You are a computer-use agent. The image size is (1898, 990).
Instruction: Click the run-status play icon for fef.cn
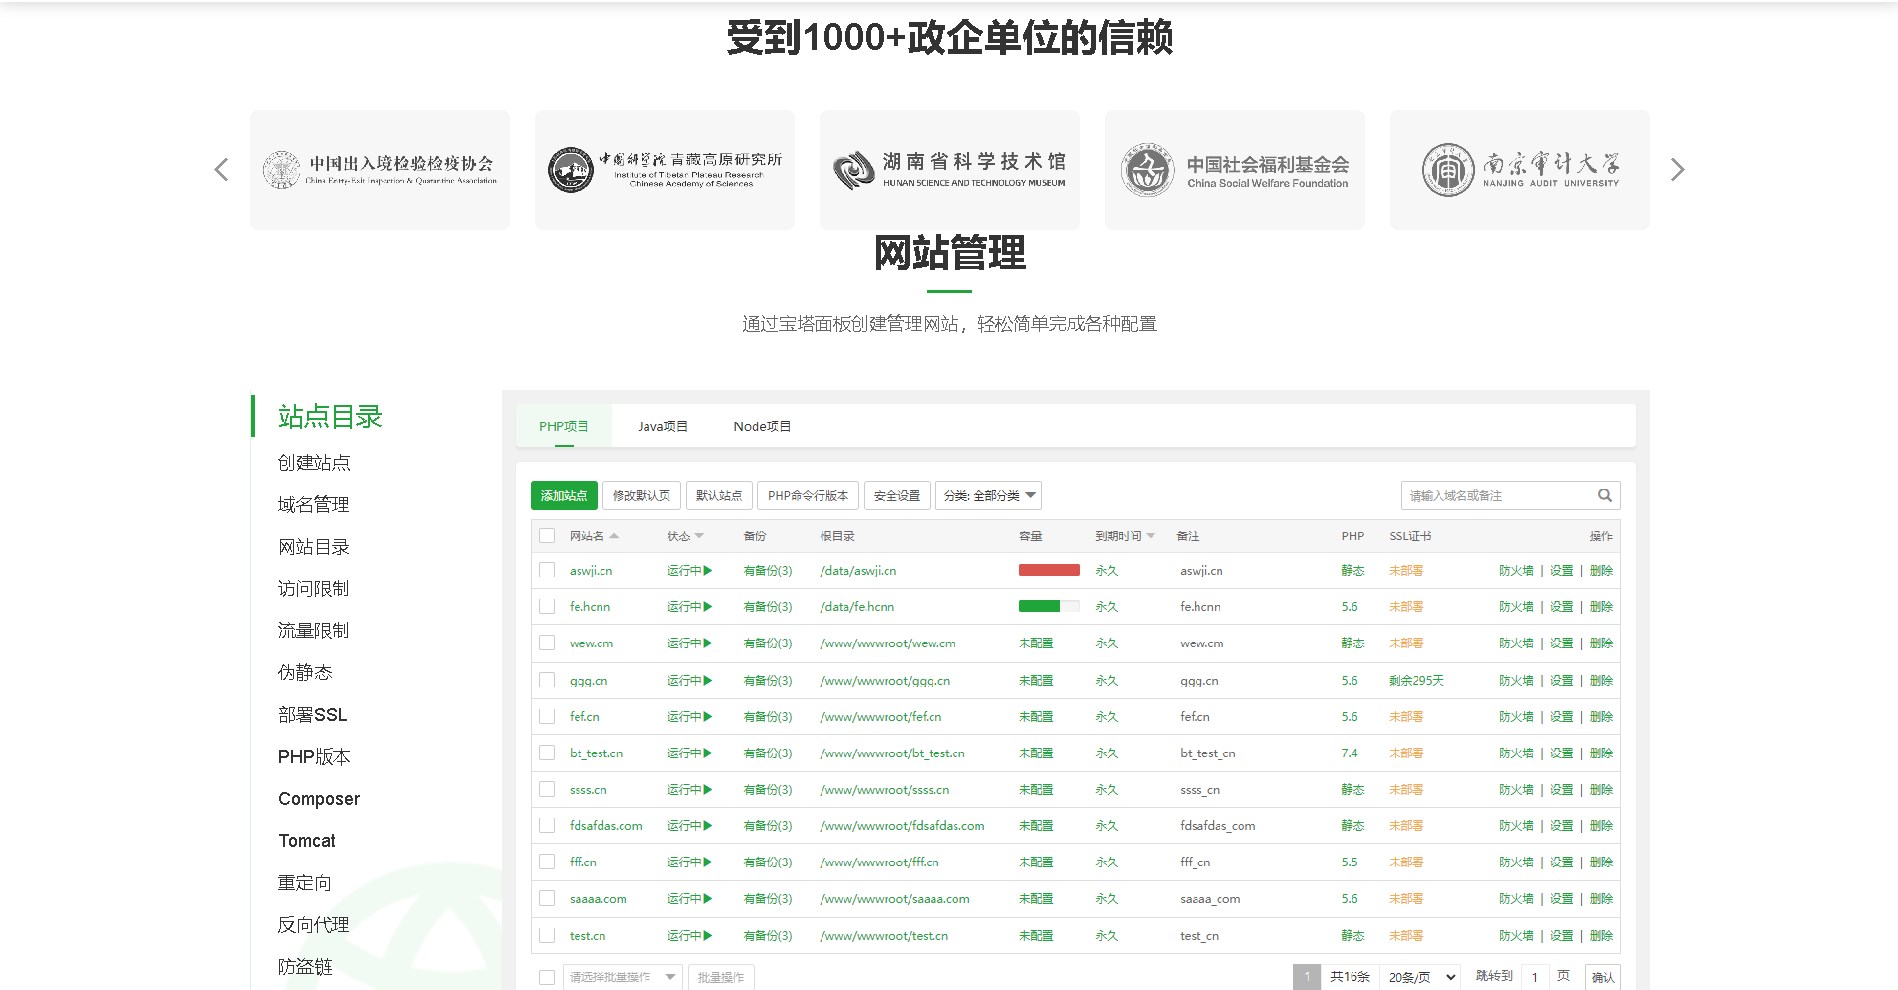click(x=708, y=717)
